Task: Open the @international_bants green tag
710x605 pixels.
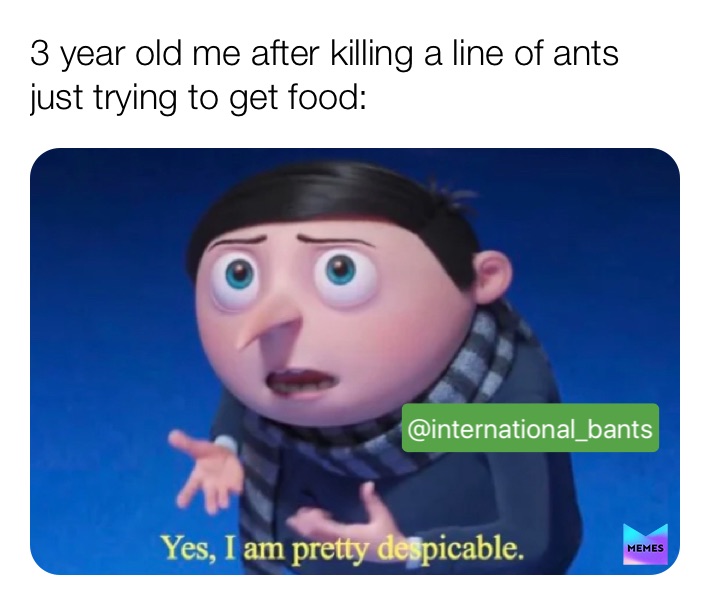Action: tap(530, 428)
